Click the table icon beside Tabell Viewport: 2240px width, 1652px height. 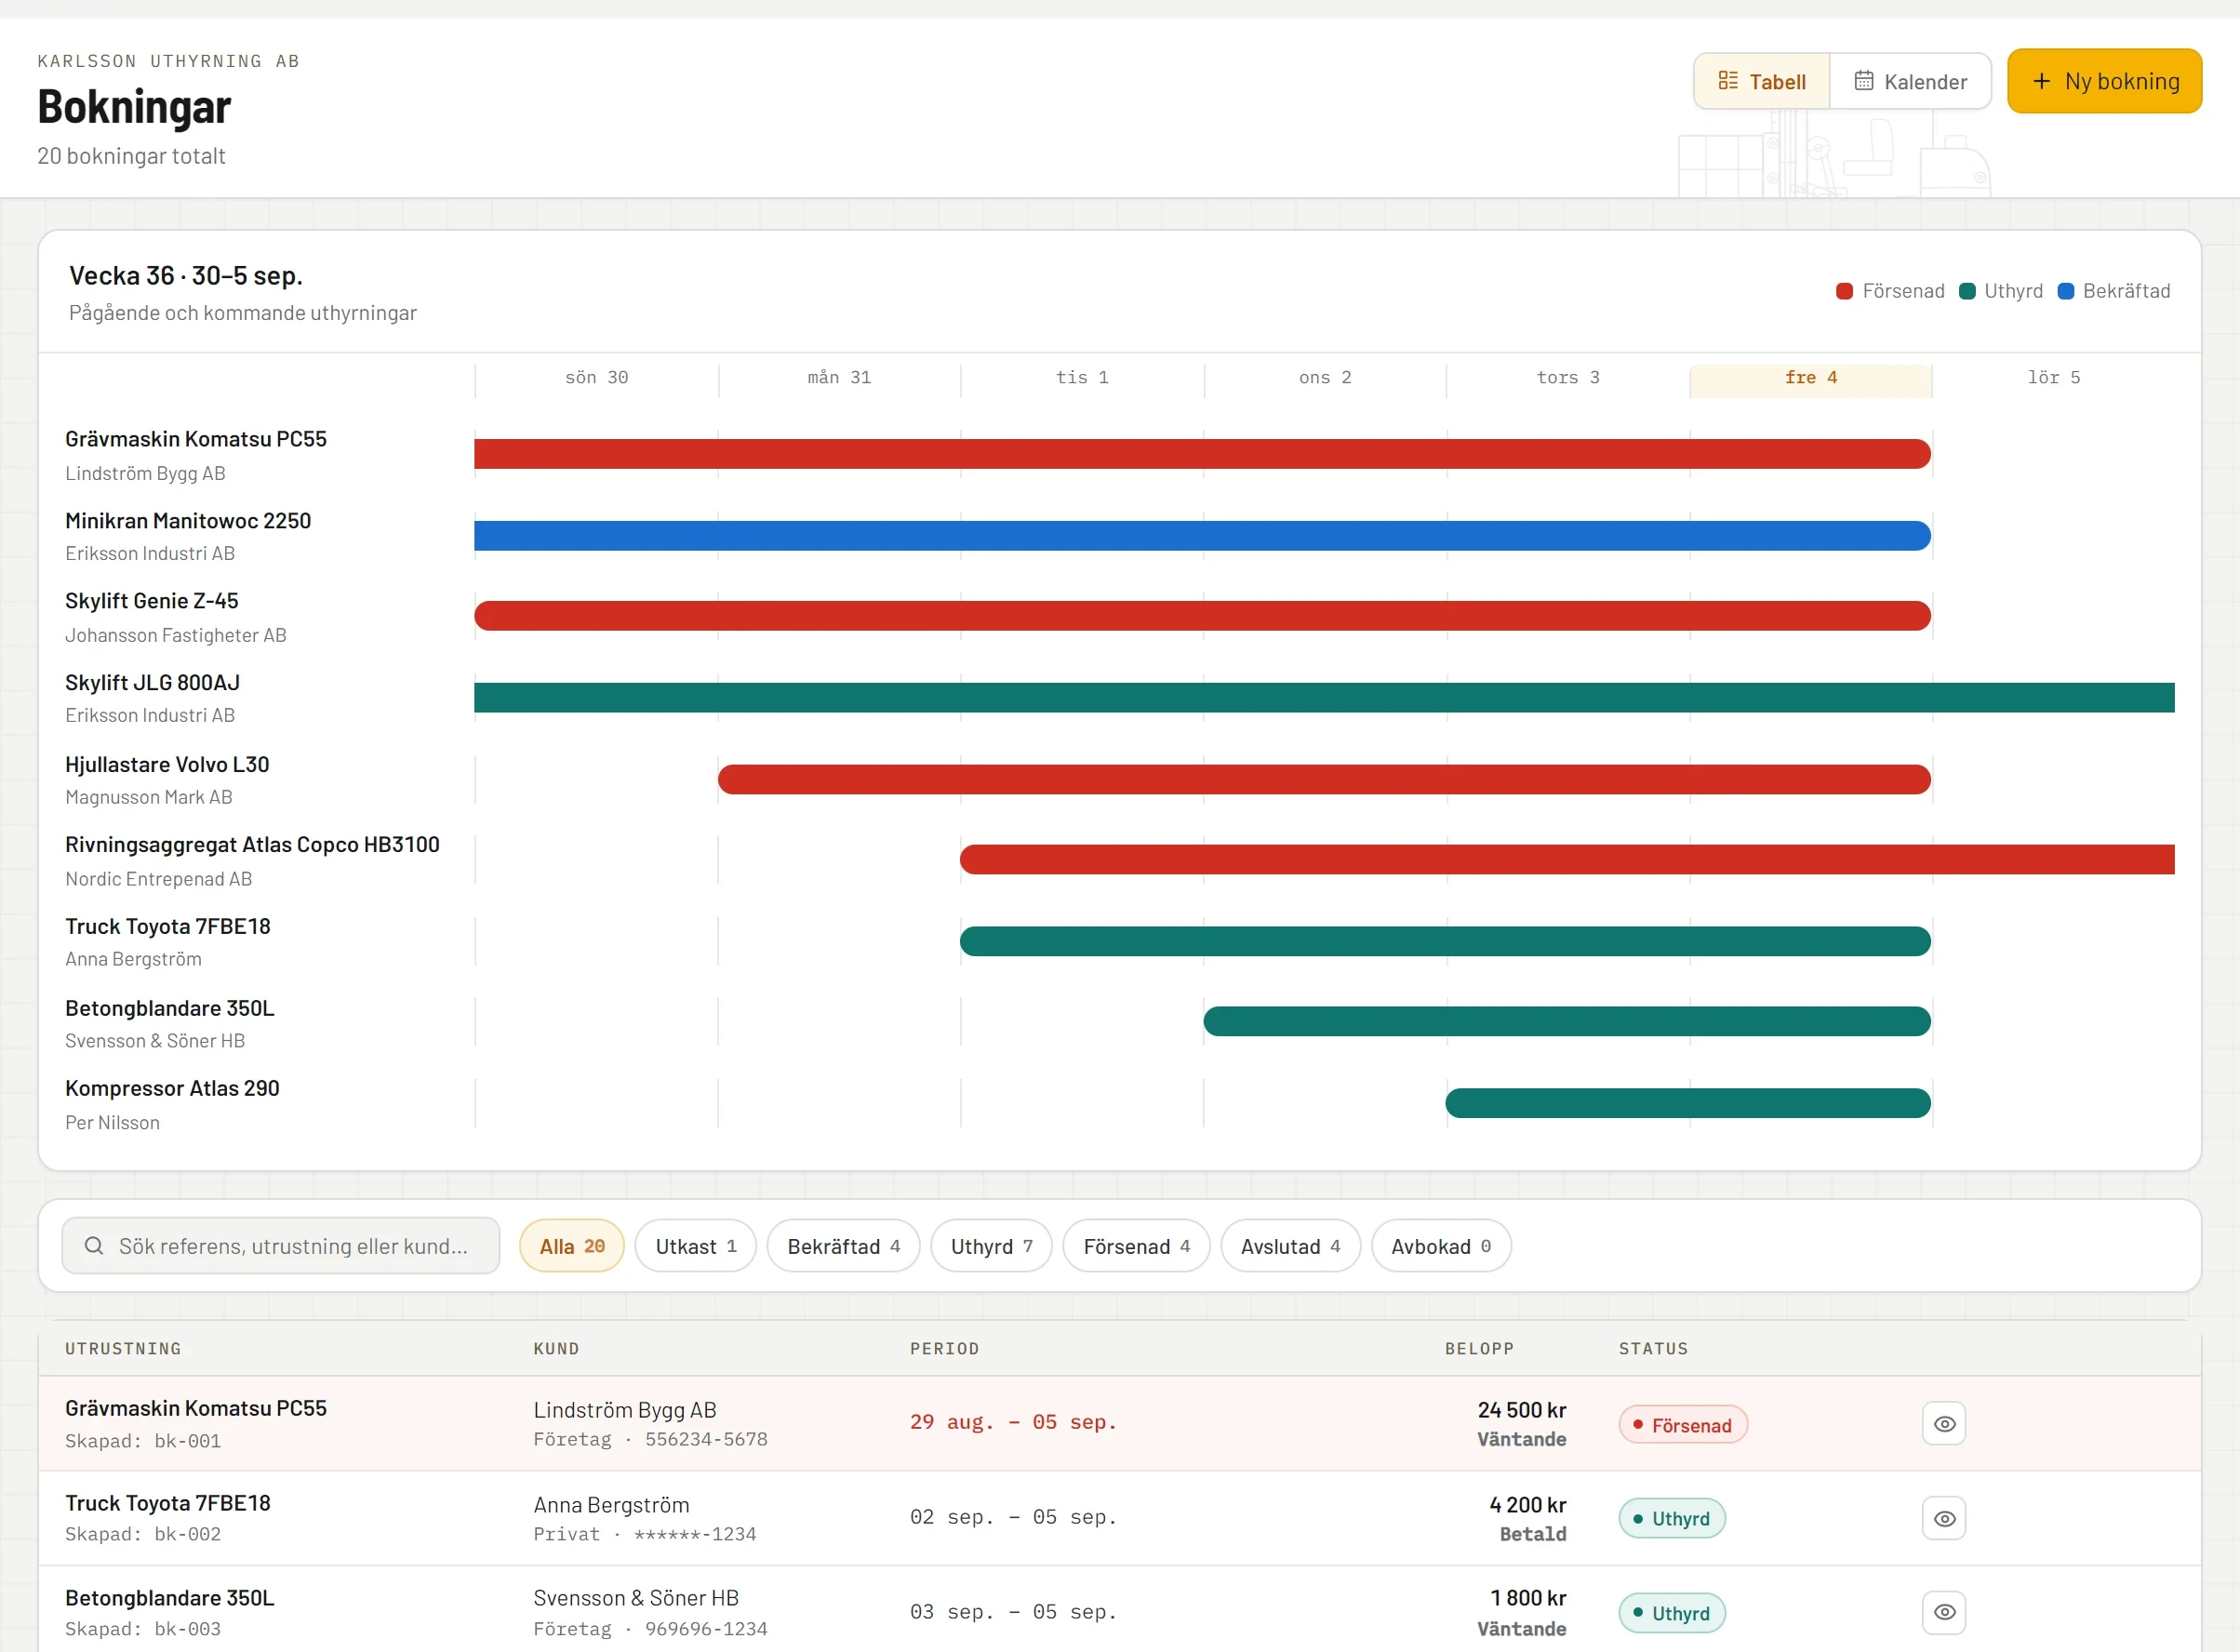click(1728, 81)
